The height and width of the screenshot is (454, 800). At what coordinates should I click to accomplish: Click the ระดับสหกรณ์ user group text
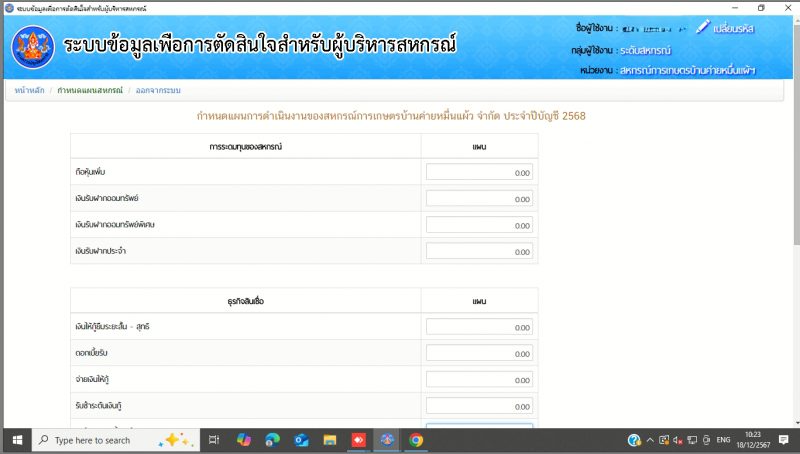pyautogui.click(x=645, y=51)
